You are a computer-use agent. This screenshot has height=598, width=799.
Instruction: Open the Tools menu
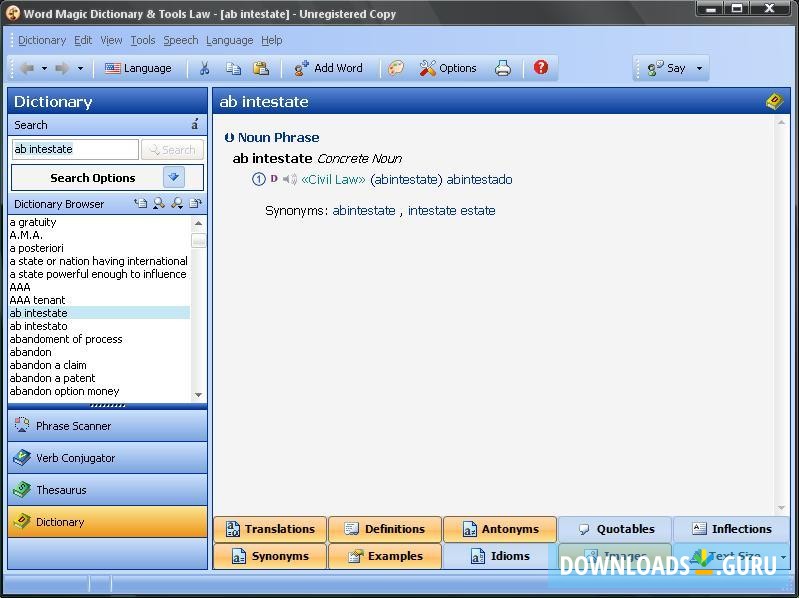pos(143,40)
